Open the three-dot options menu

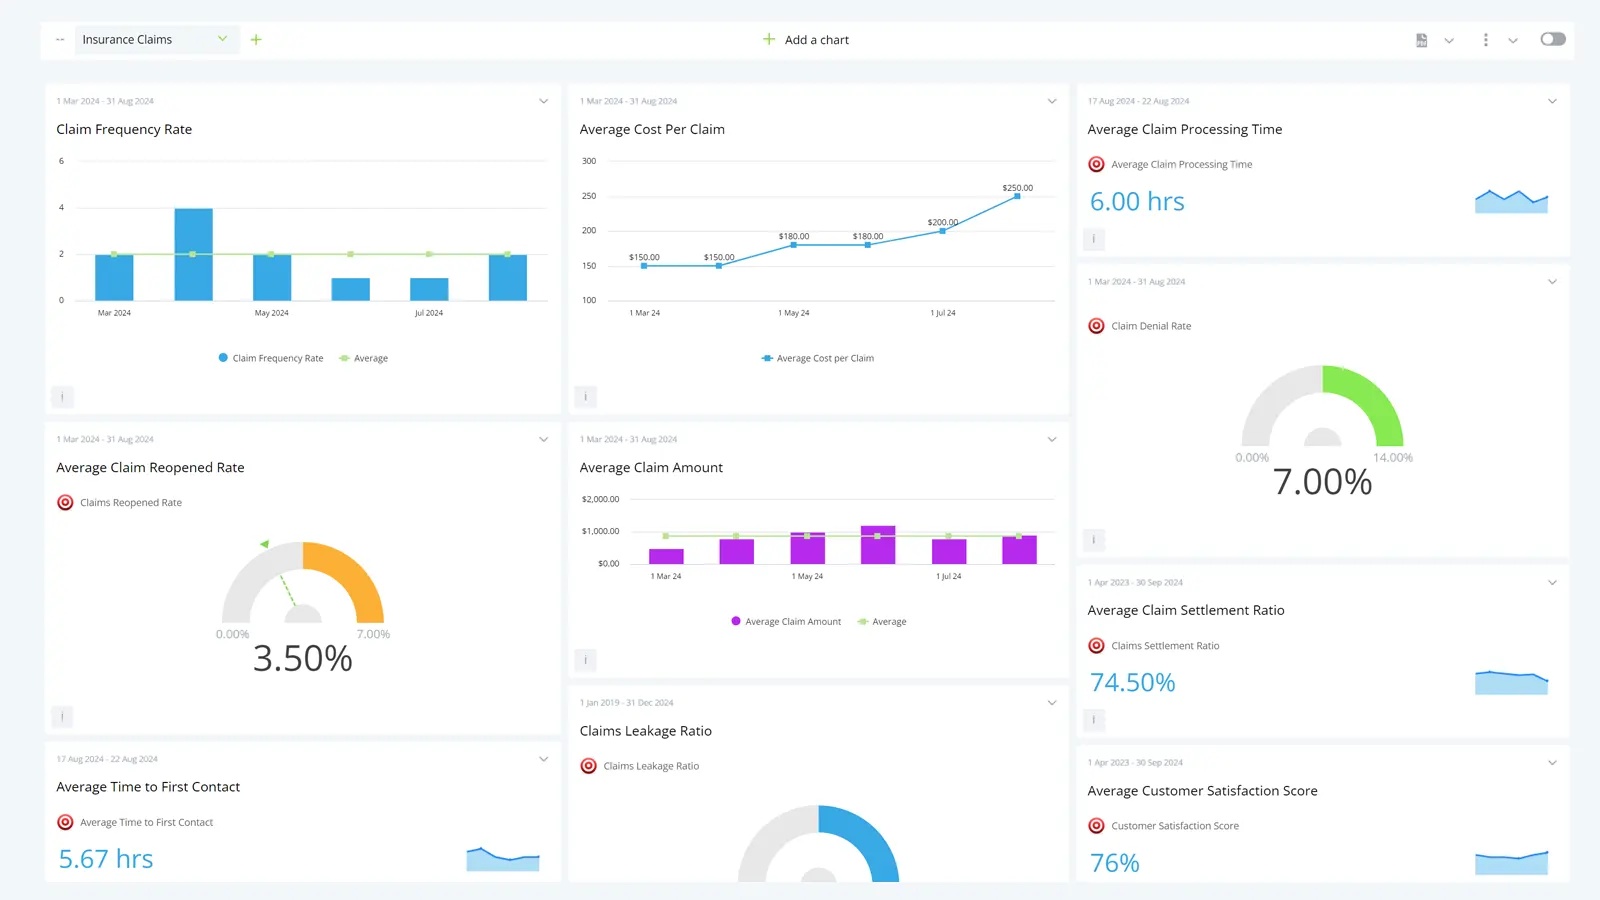click(1486, 39)
